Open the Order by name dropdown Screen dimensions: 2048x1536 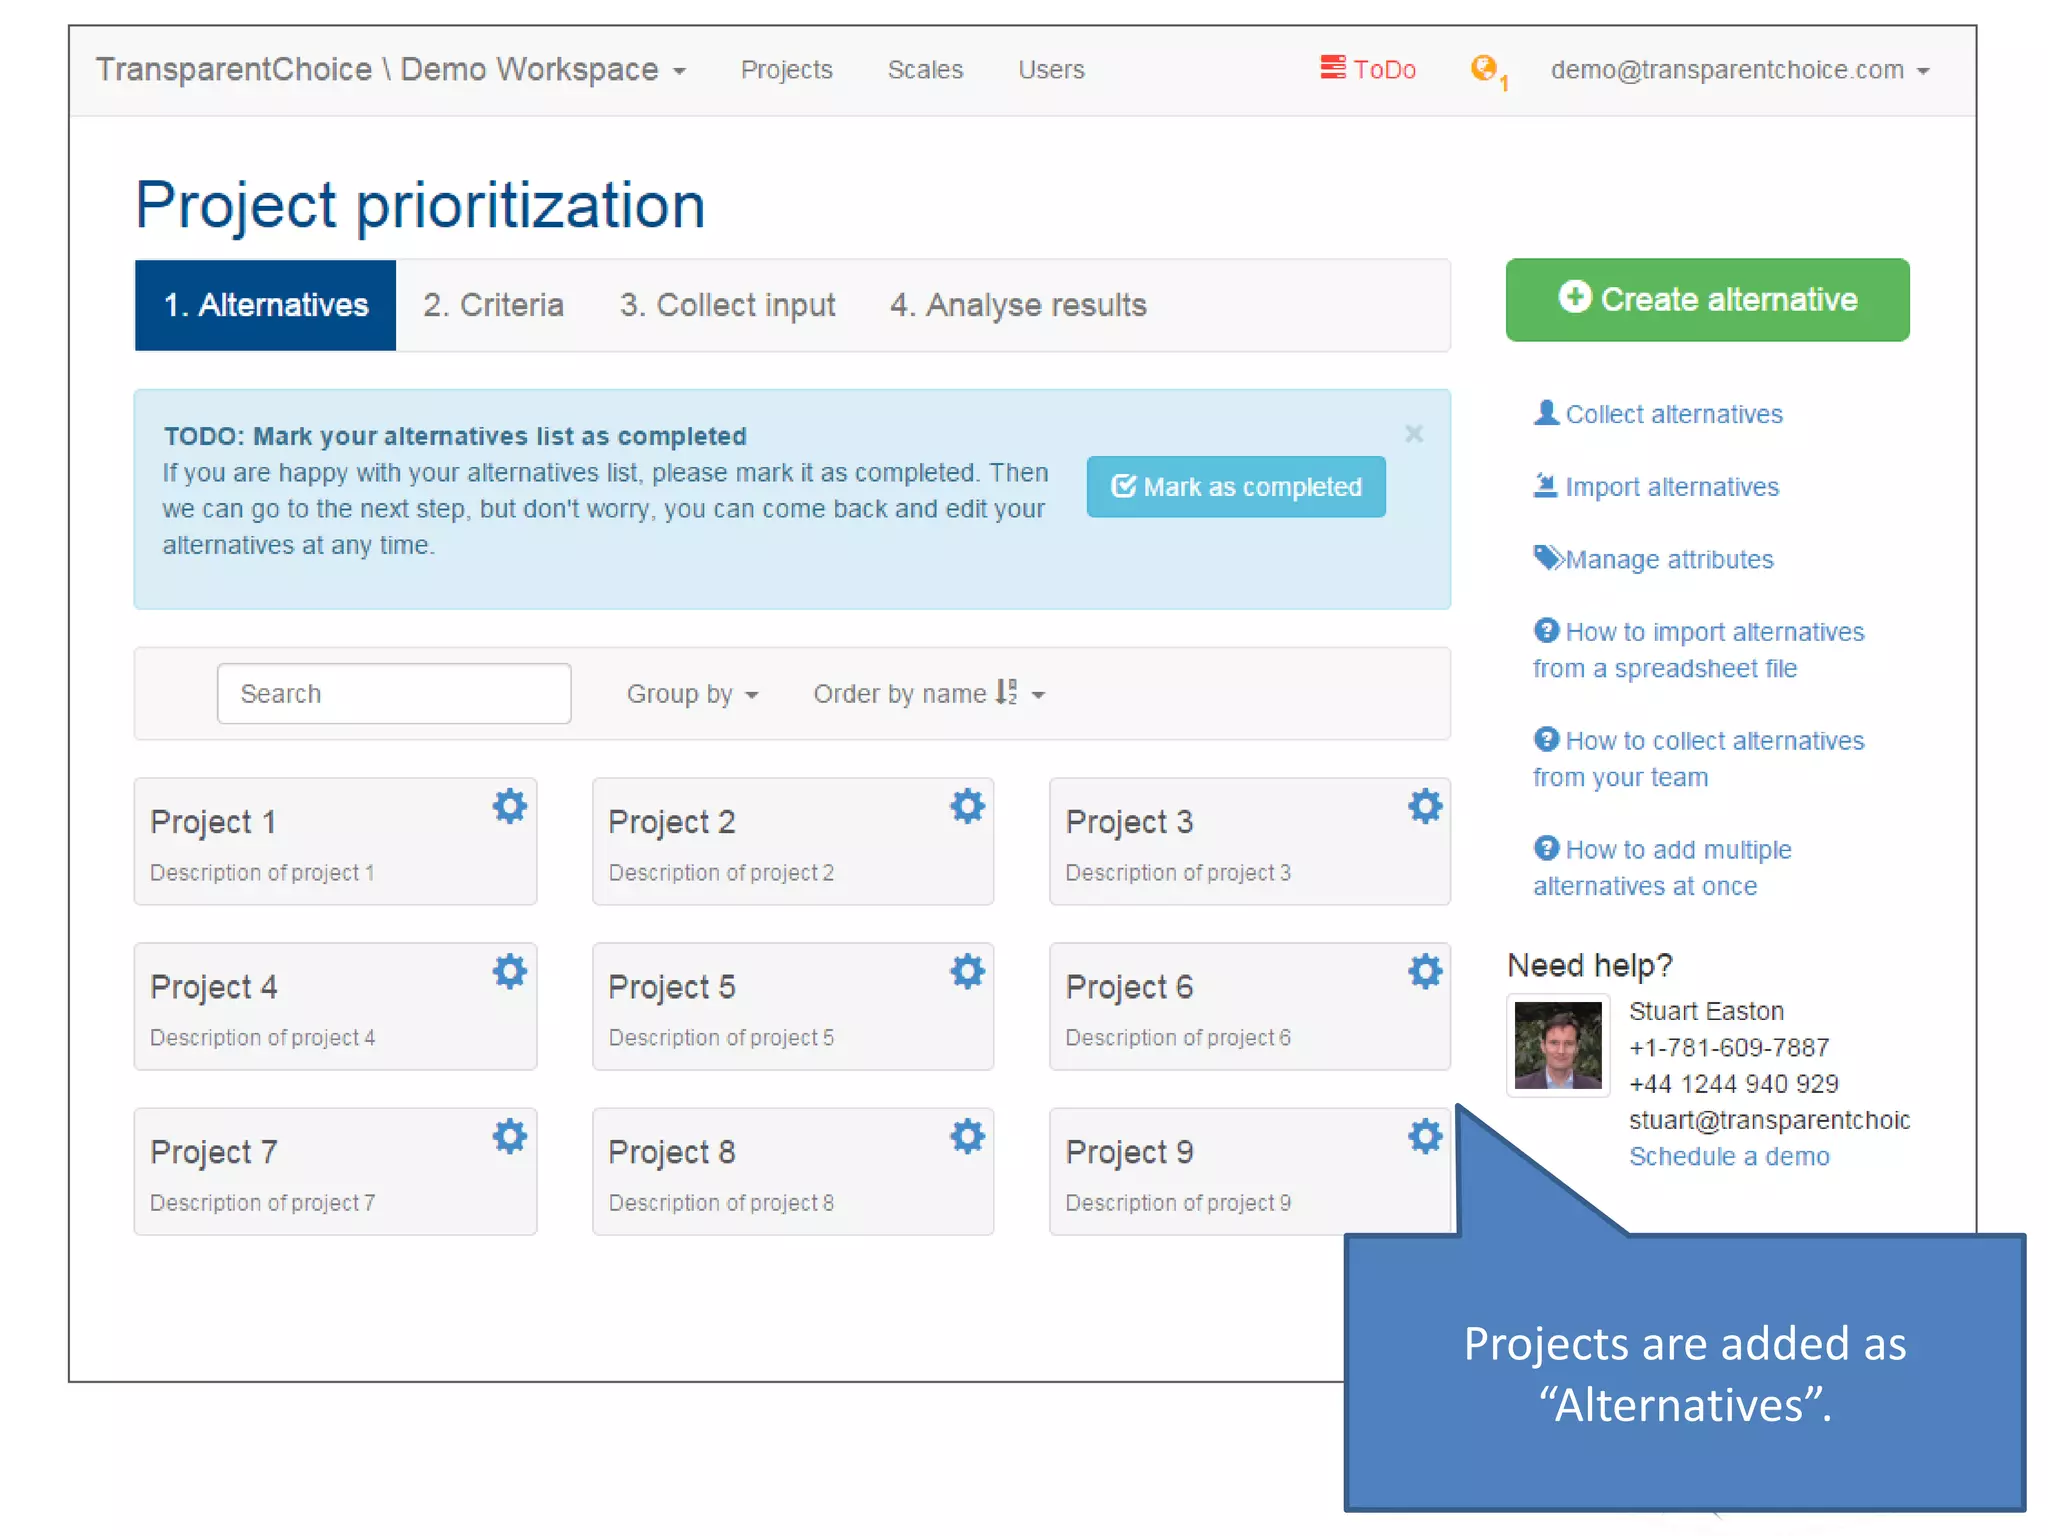point(928,694)
